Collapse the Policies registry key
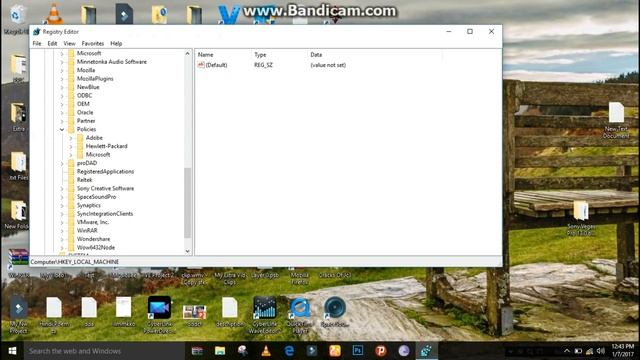Image resolution: width=640 pixels, height=360 pixels. (x=62, y=129)
